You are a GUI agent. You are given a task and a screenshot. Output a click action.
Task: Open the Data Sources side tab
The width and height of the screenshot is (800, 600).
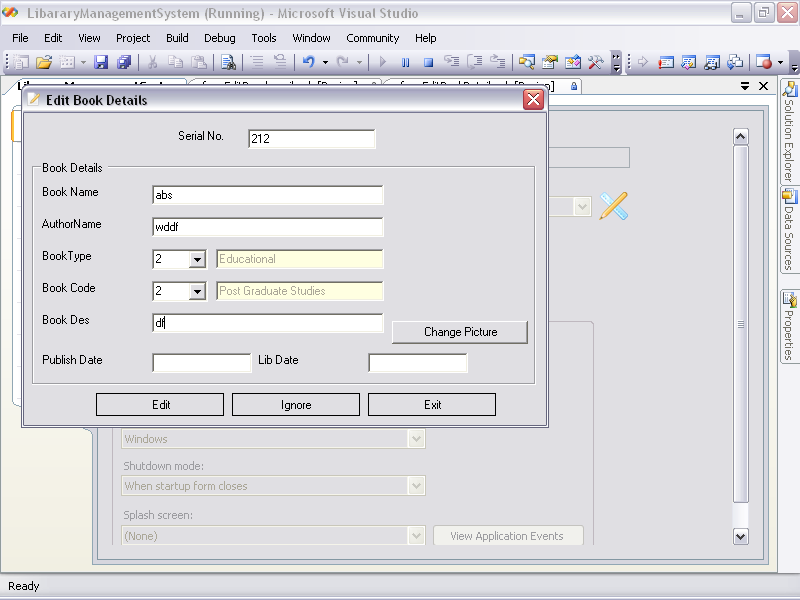click(789, 231)
